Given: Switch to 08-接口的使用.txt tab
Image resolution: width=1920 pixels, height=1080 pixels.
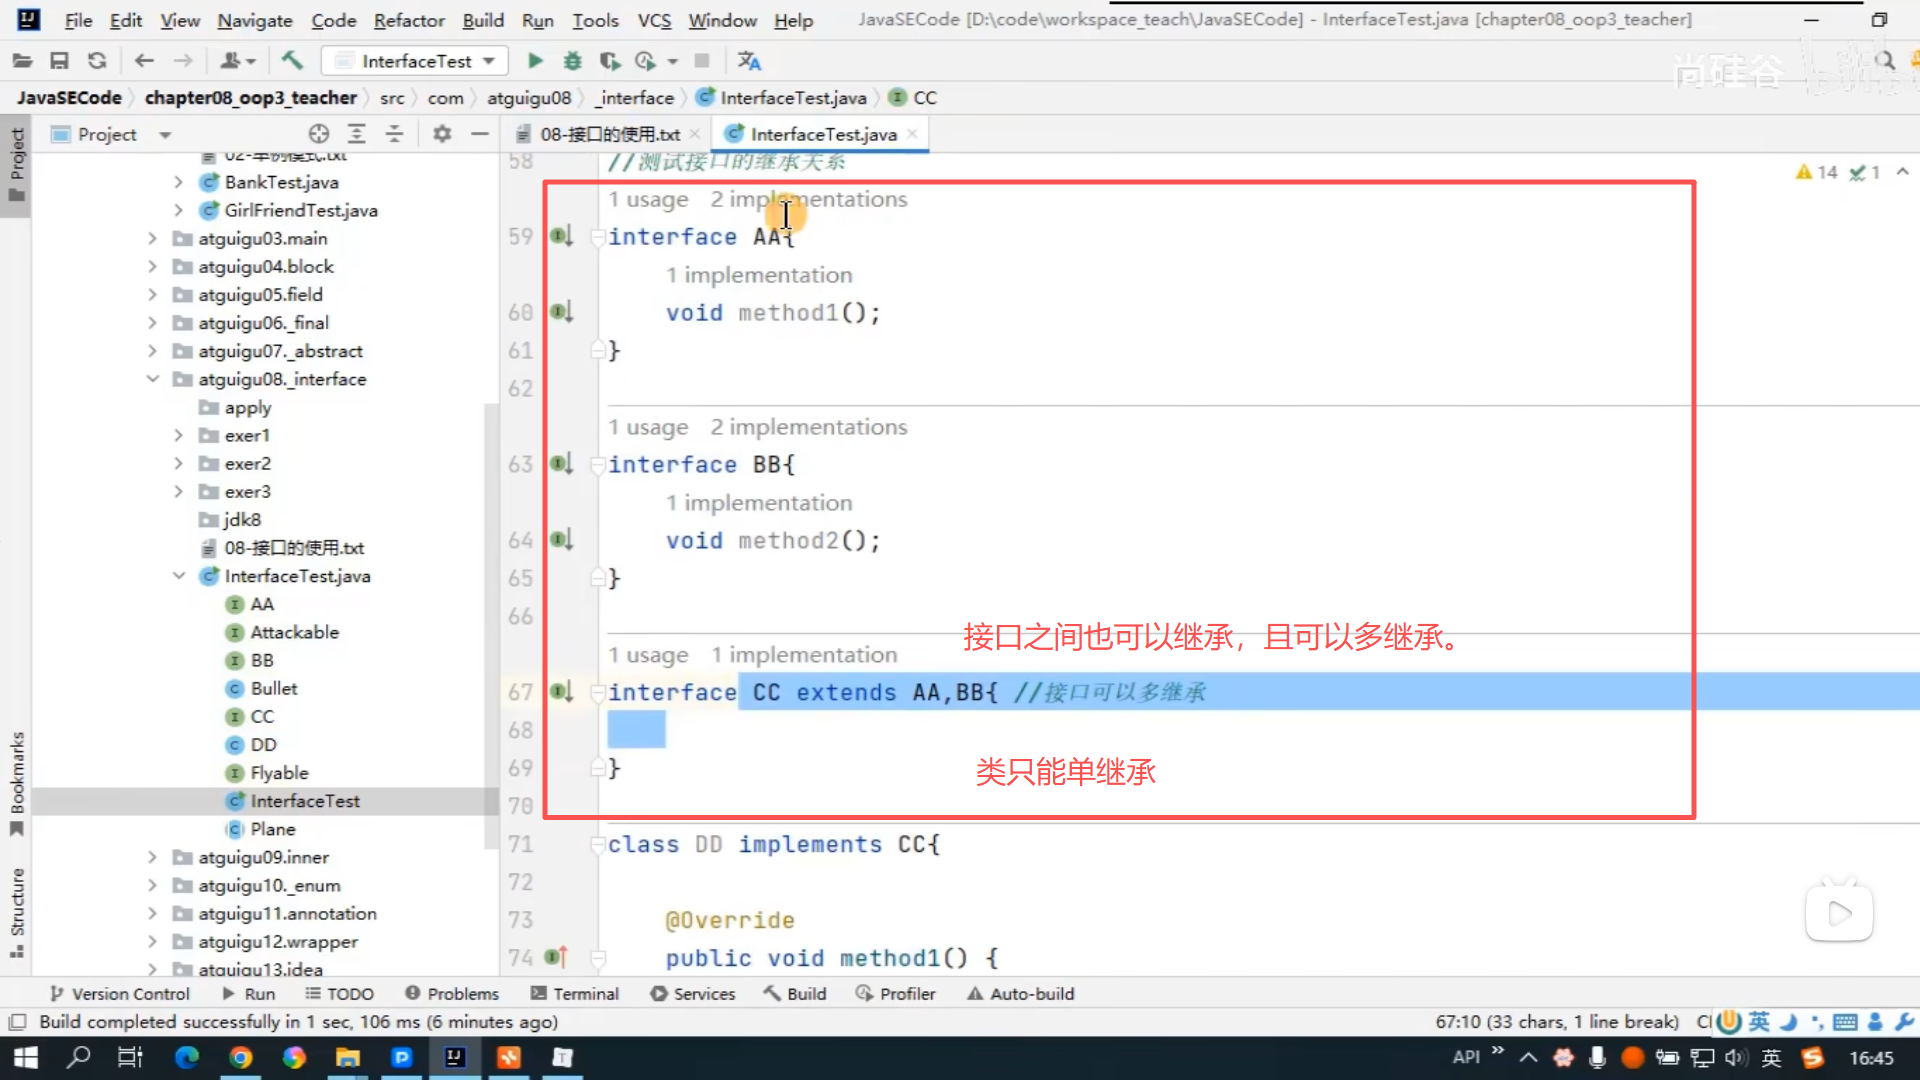Looking at the screenshot, I should [x=608, y=134].
